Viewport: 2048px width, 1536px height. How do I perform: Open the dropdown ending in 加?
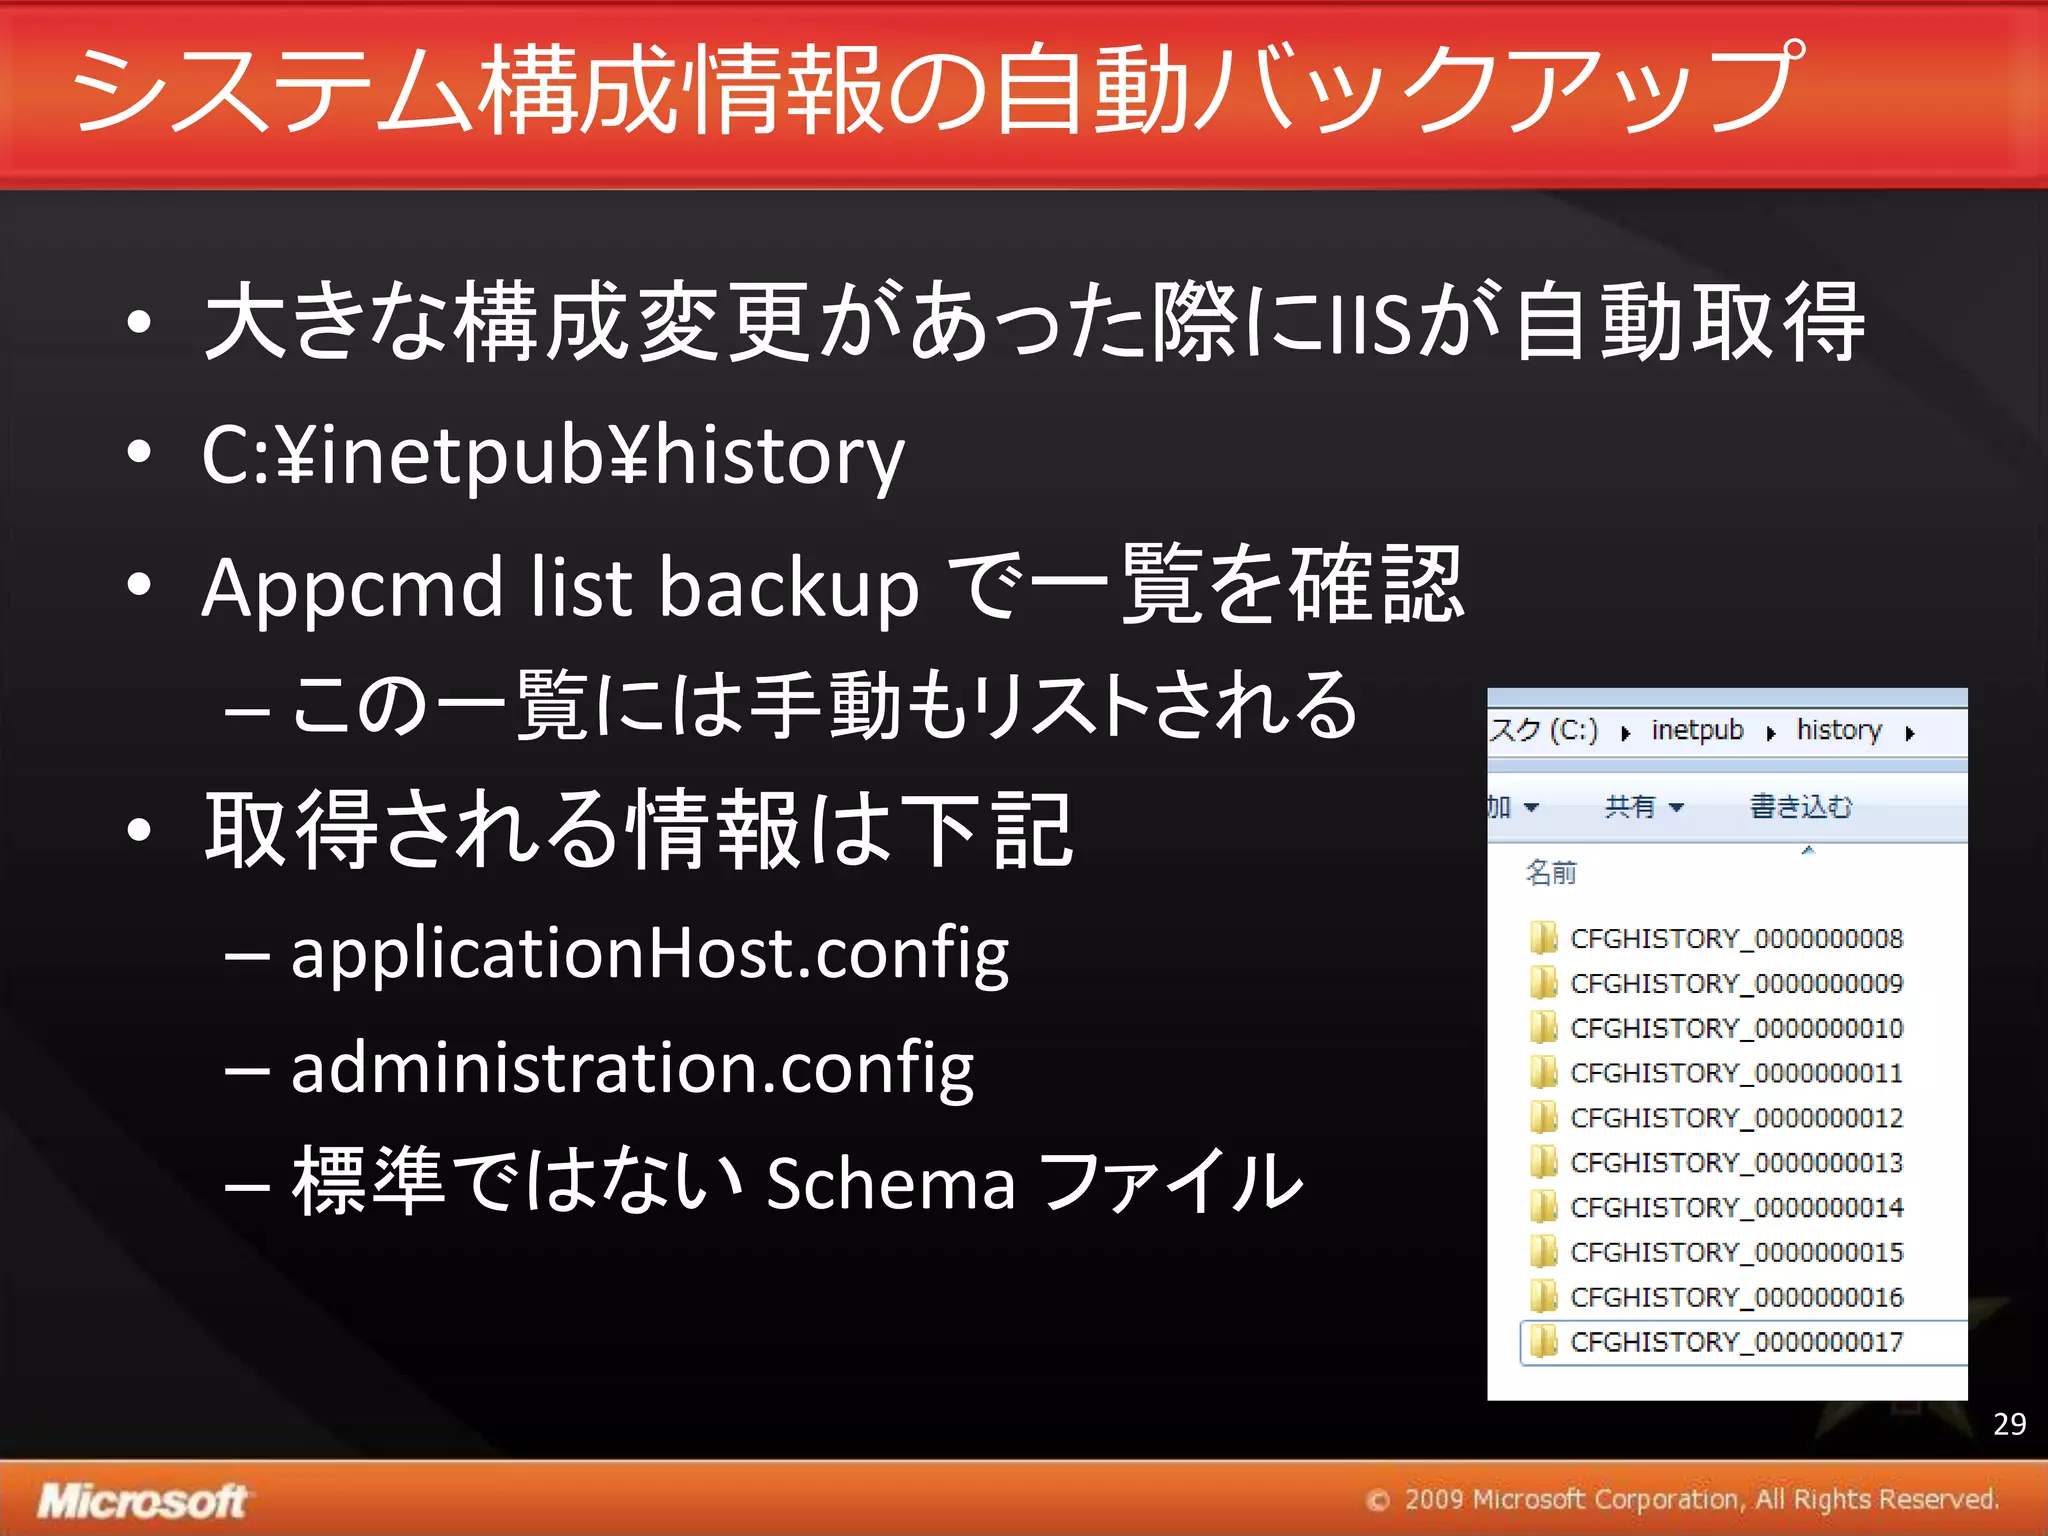pos(1514,806)
